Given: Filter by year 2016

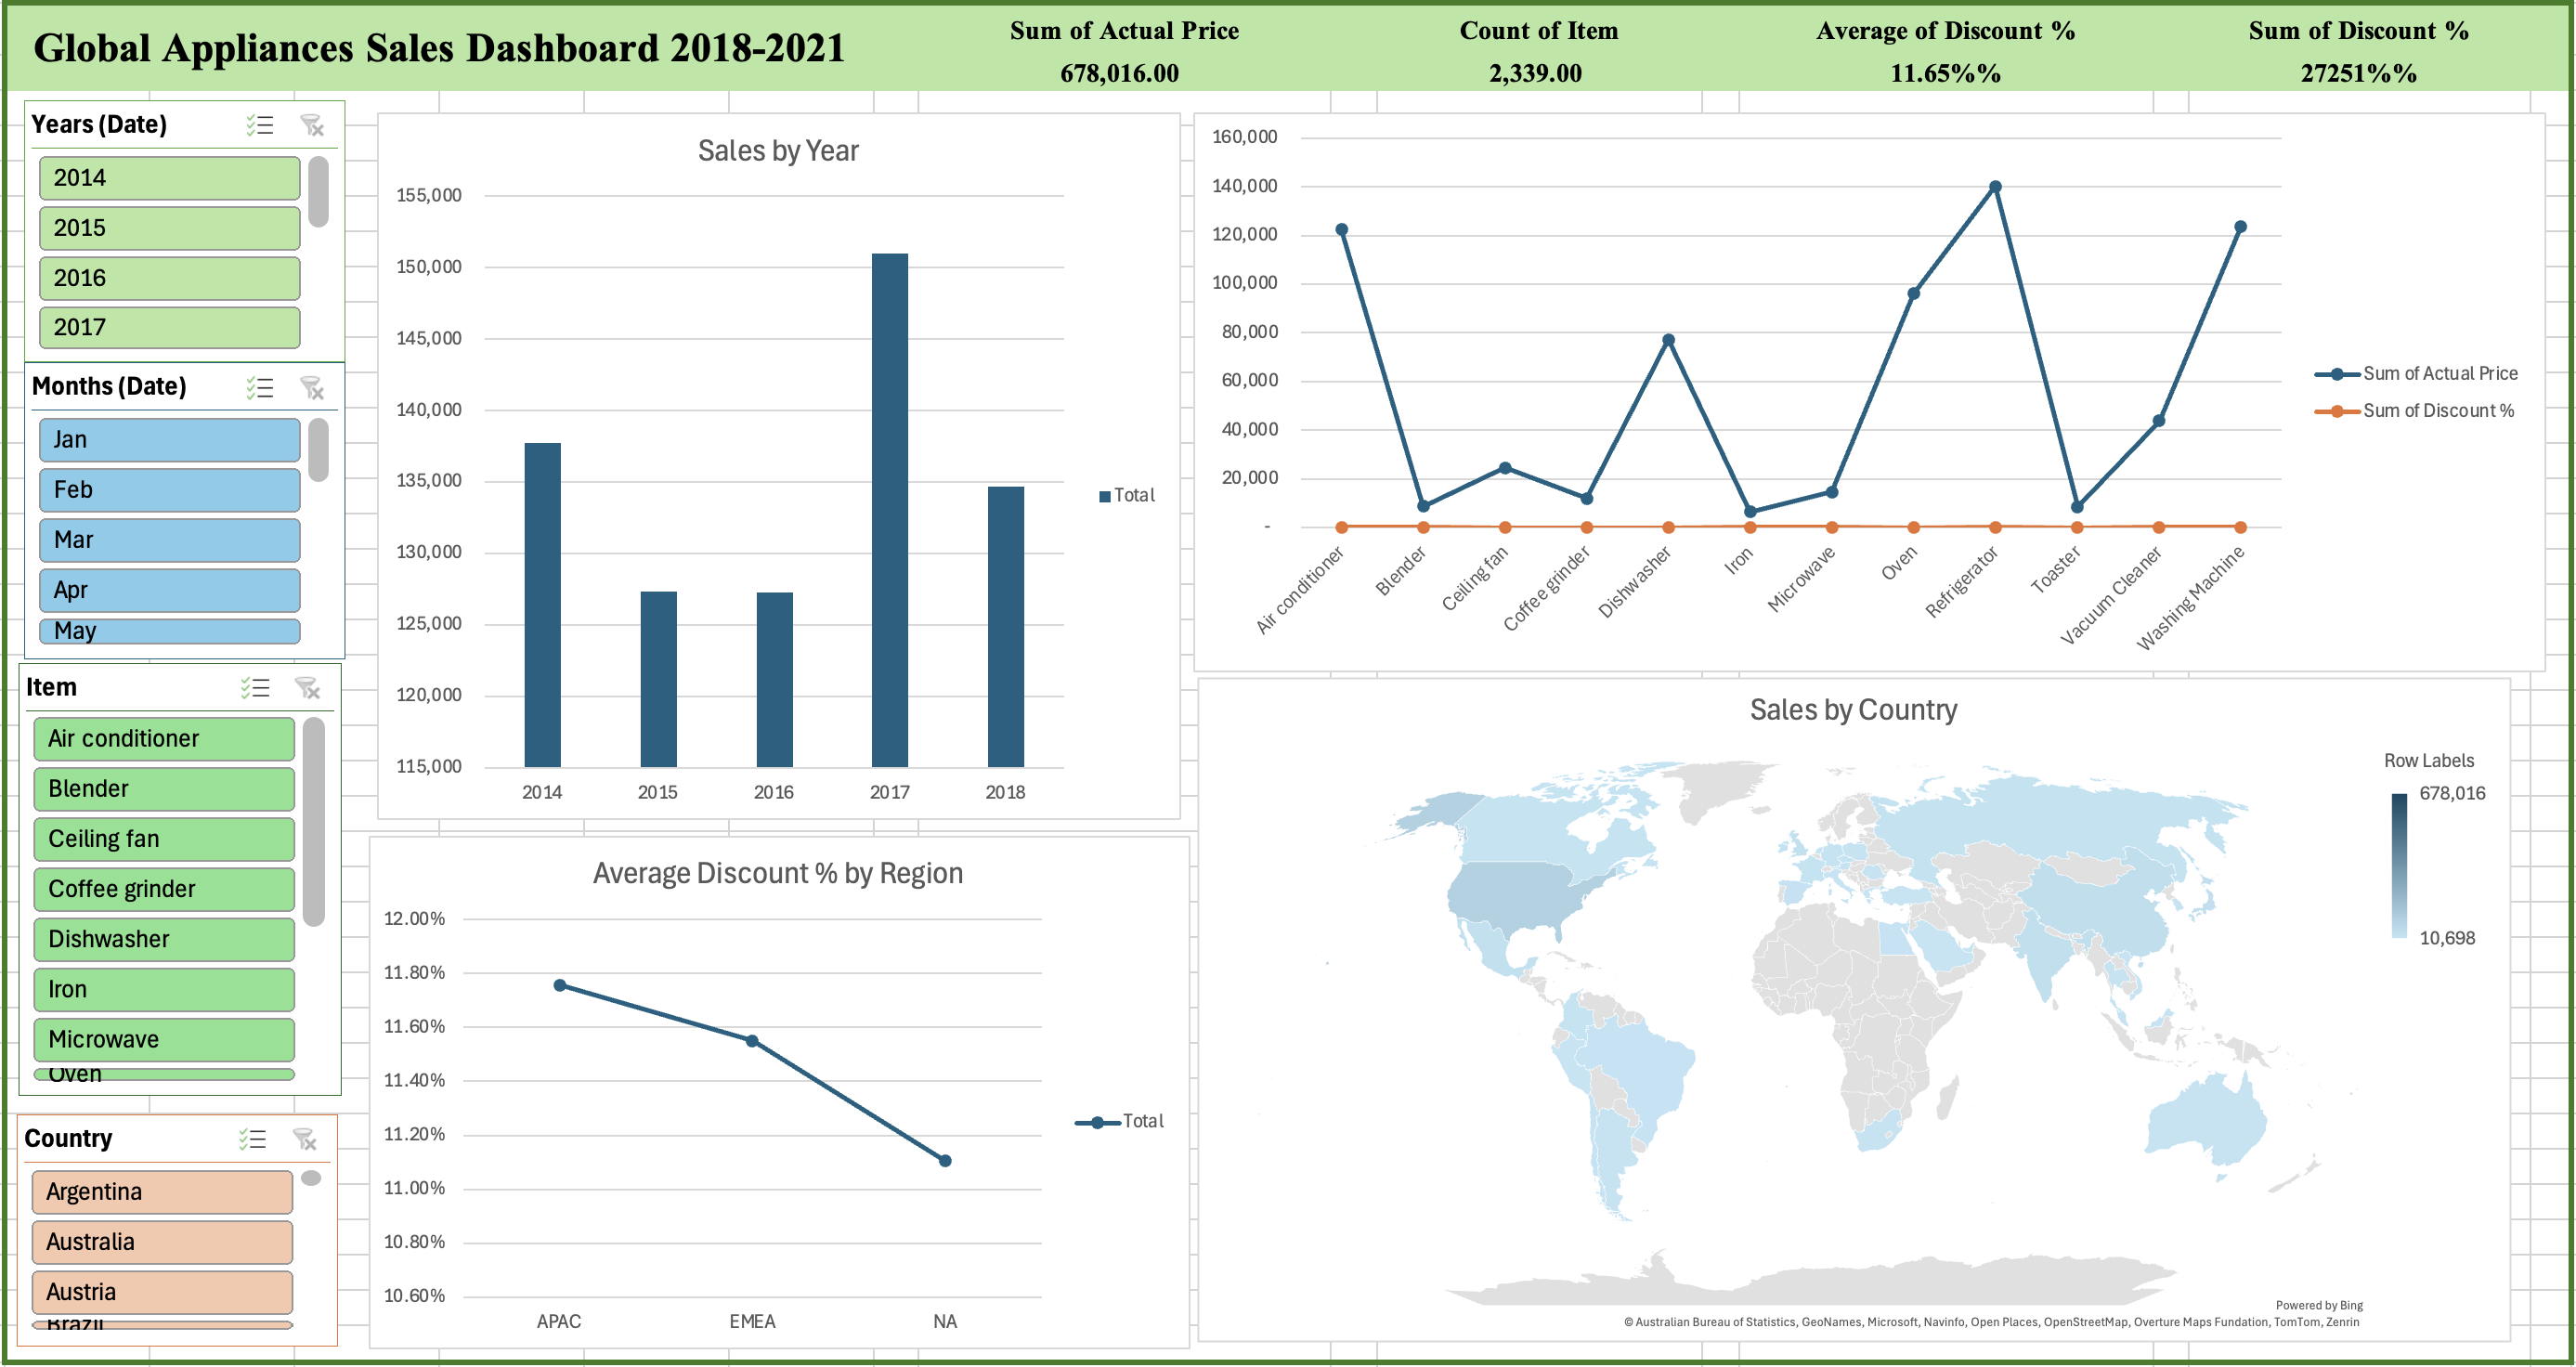Looking at the screenshot, I should tap(170, 278).
